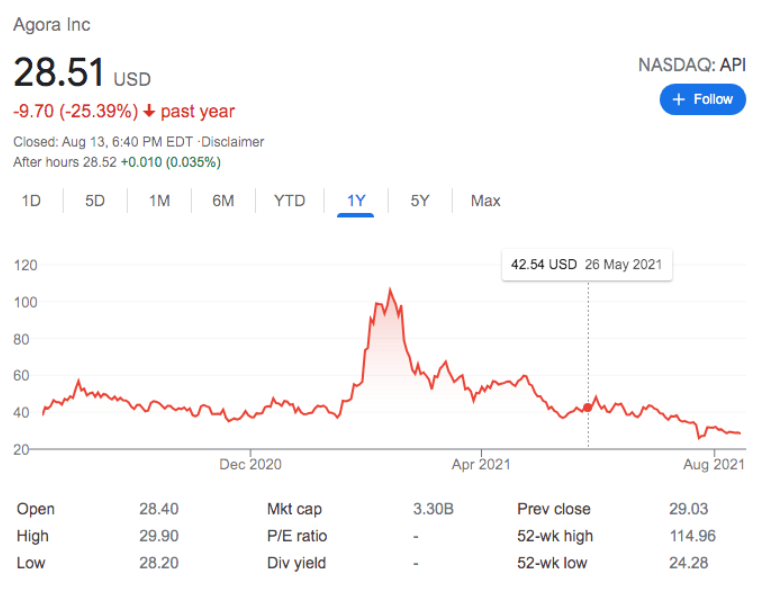Select the 1M time range tab

[x=159, y=201]
